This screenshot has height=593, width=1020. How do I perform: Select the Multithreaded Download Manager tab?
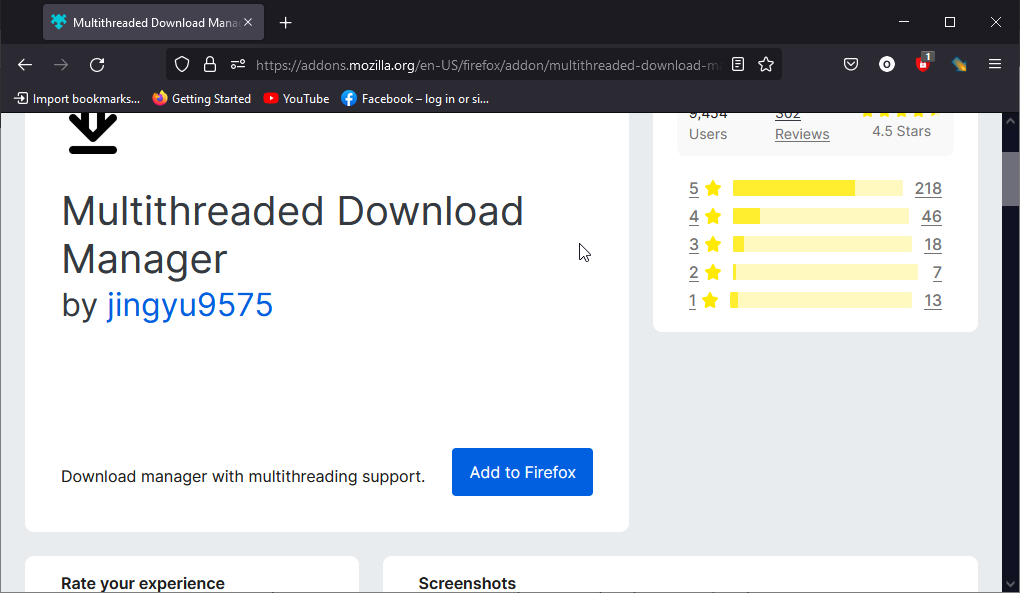click(x=154, y=22)
